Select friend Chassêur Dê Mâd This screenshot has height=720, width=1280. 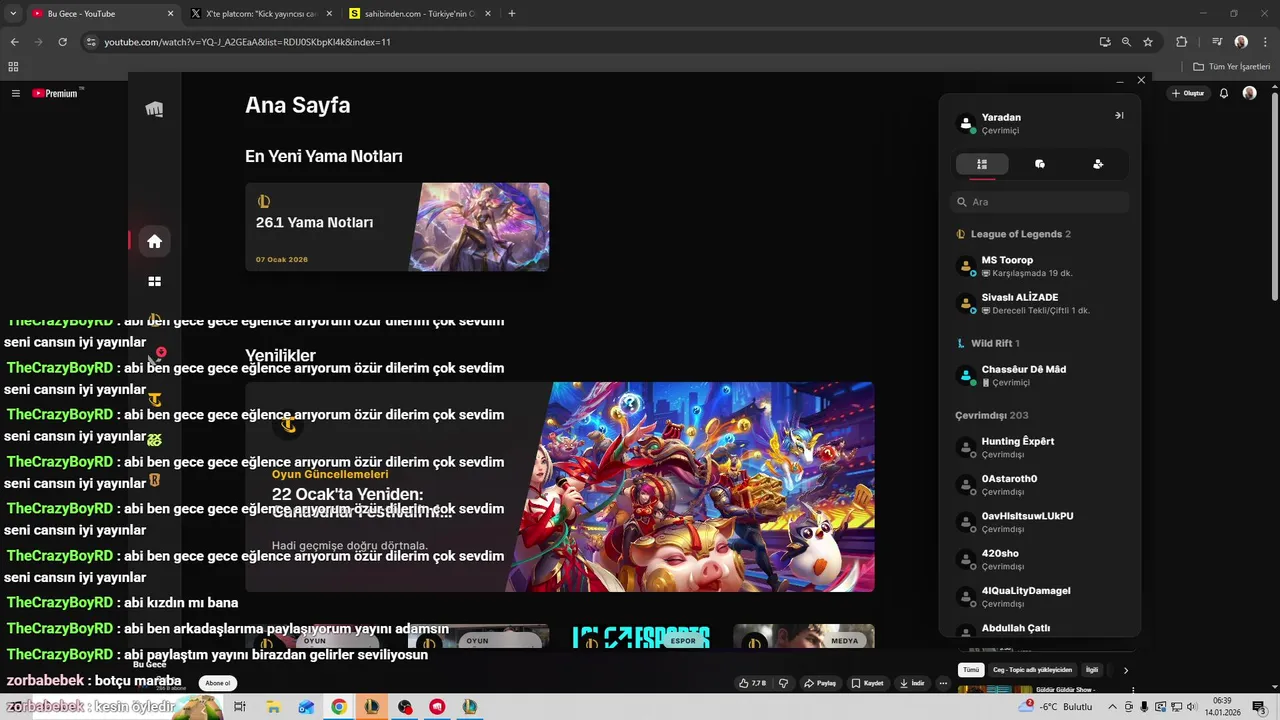click(1040, 375)
